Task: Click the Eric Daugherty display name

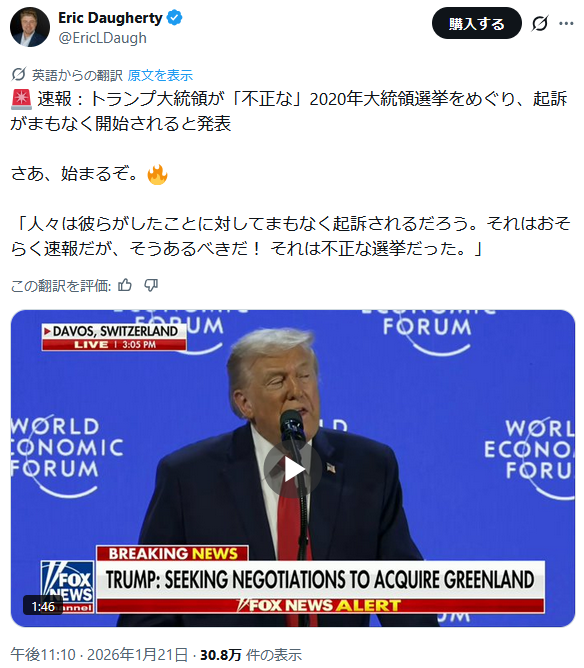Action: (110, 18)
